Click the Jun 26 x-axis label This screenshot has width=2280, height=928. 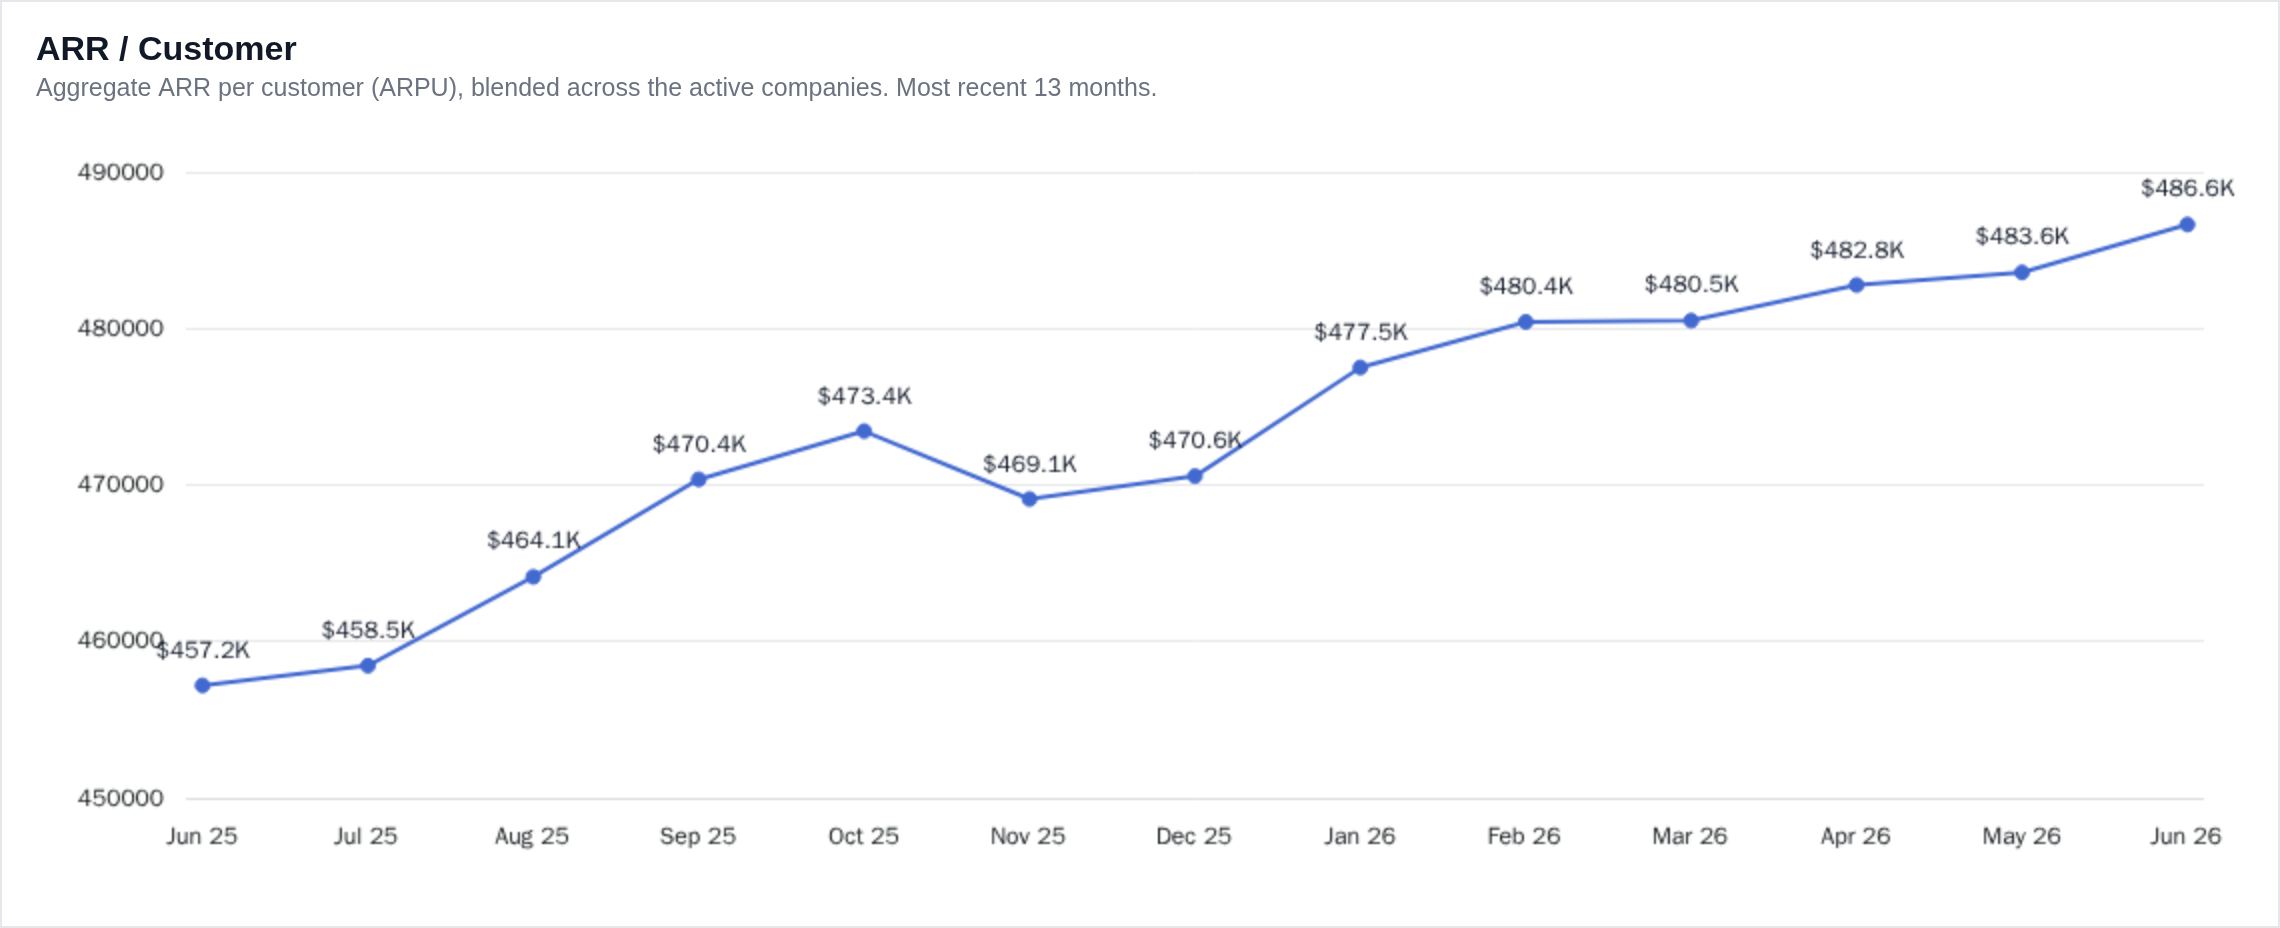tap(2186, 836)
